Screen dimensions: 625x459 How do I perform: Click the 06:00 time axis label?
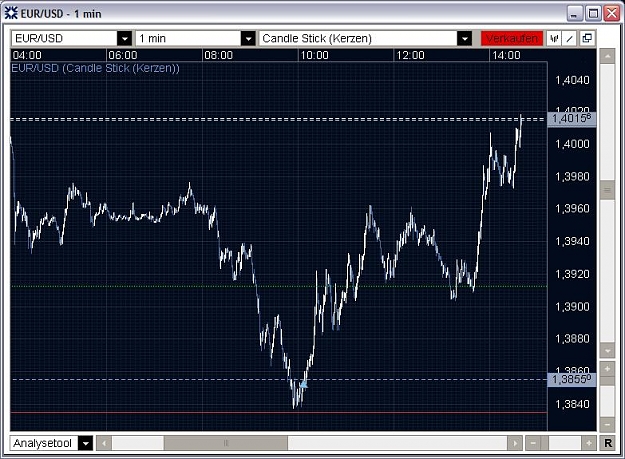click(x=122, y=55)
